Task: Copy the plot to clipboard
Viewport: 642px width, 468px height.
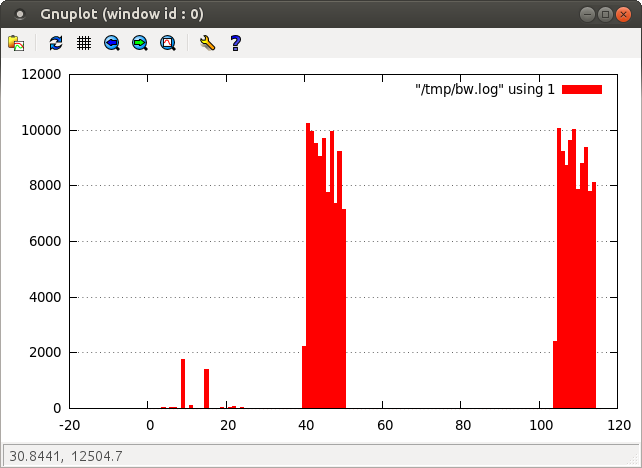Action: pyautogui.click(x=16, y=43)
